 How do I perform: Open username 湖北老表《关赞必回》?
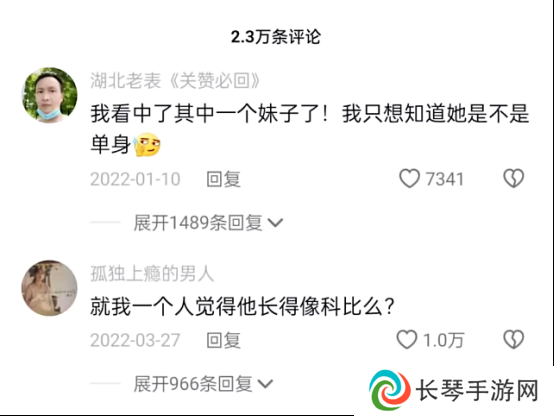click(x=175, y=81)
